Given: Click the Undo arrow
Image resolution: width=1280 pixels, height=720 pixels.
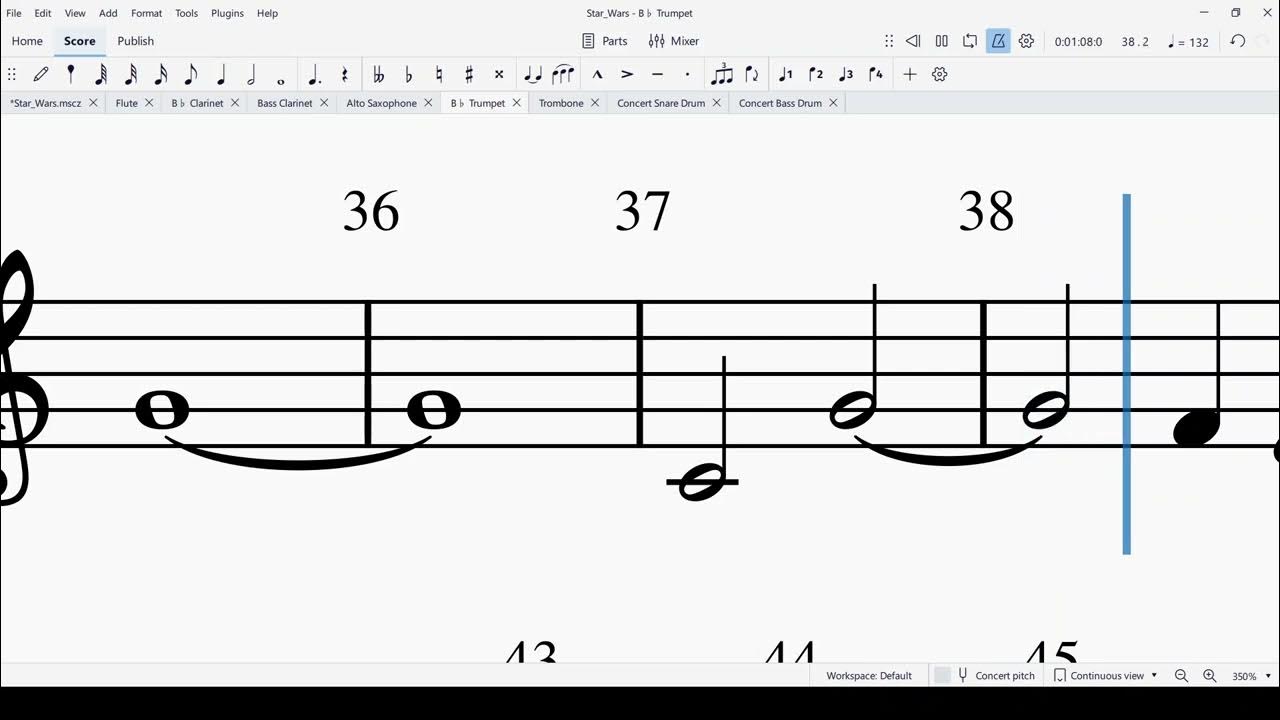Looking at the screenshot, I should 1237,41.
